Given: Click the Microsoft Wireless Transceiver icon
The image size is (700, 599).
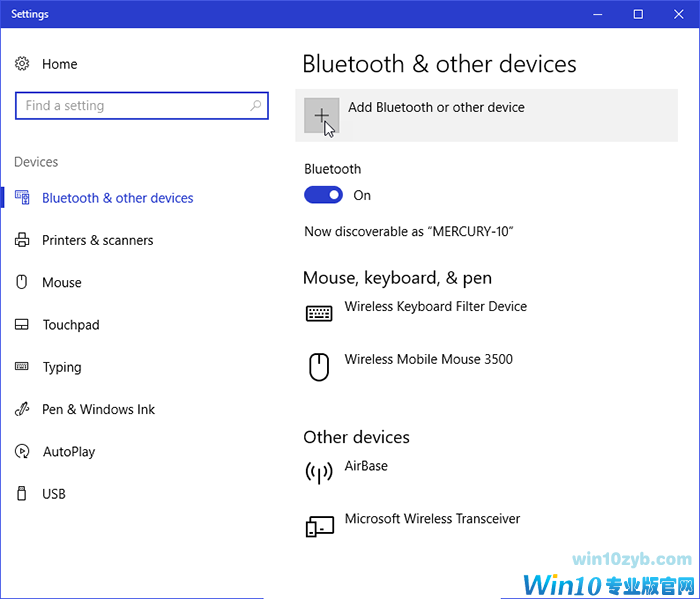Looking at the screenshot, I should click(319, 526).
